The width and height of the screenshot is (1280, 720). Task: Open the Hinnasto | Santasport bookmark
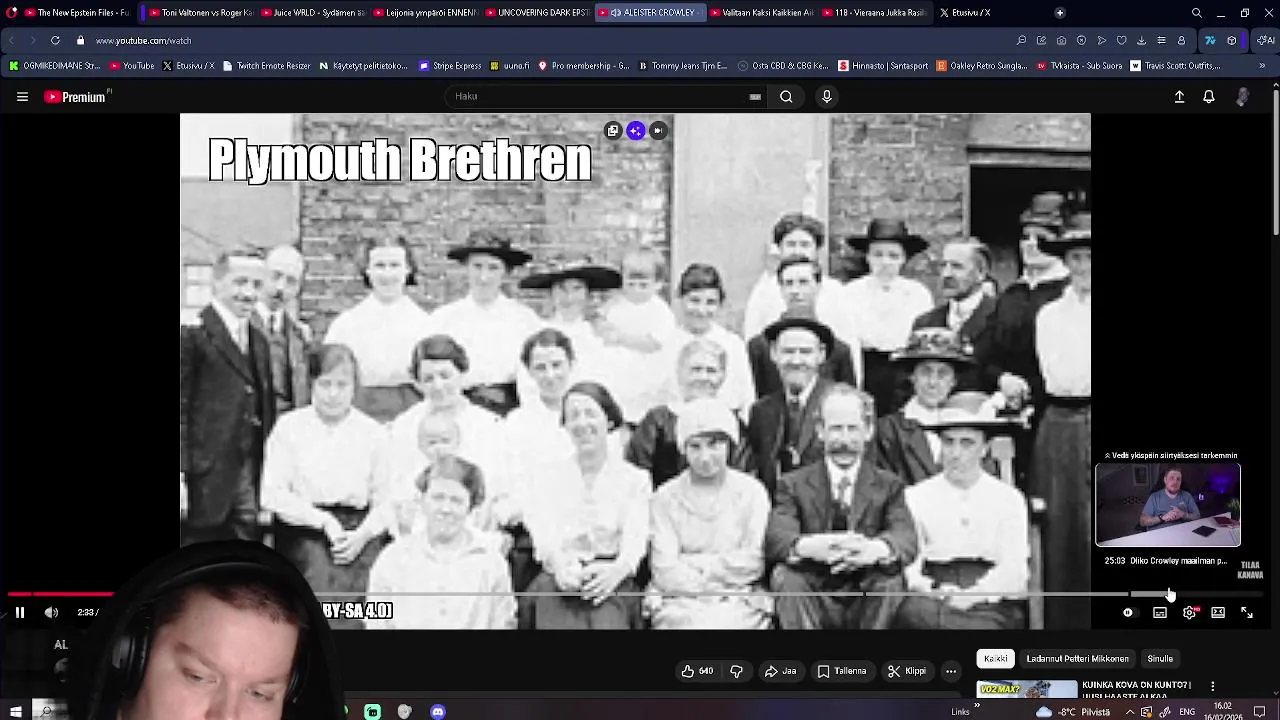[x=883, y=66]
